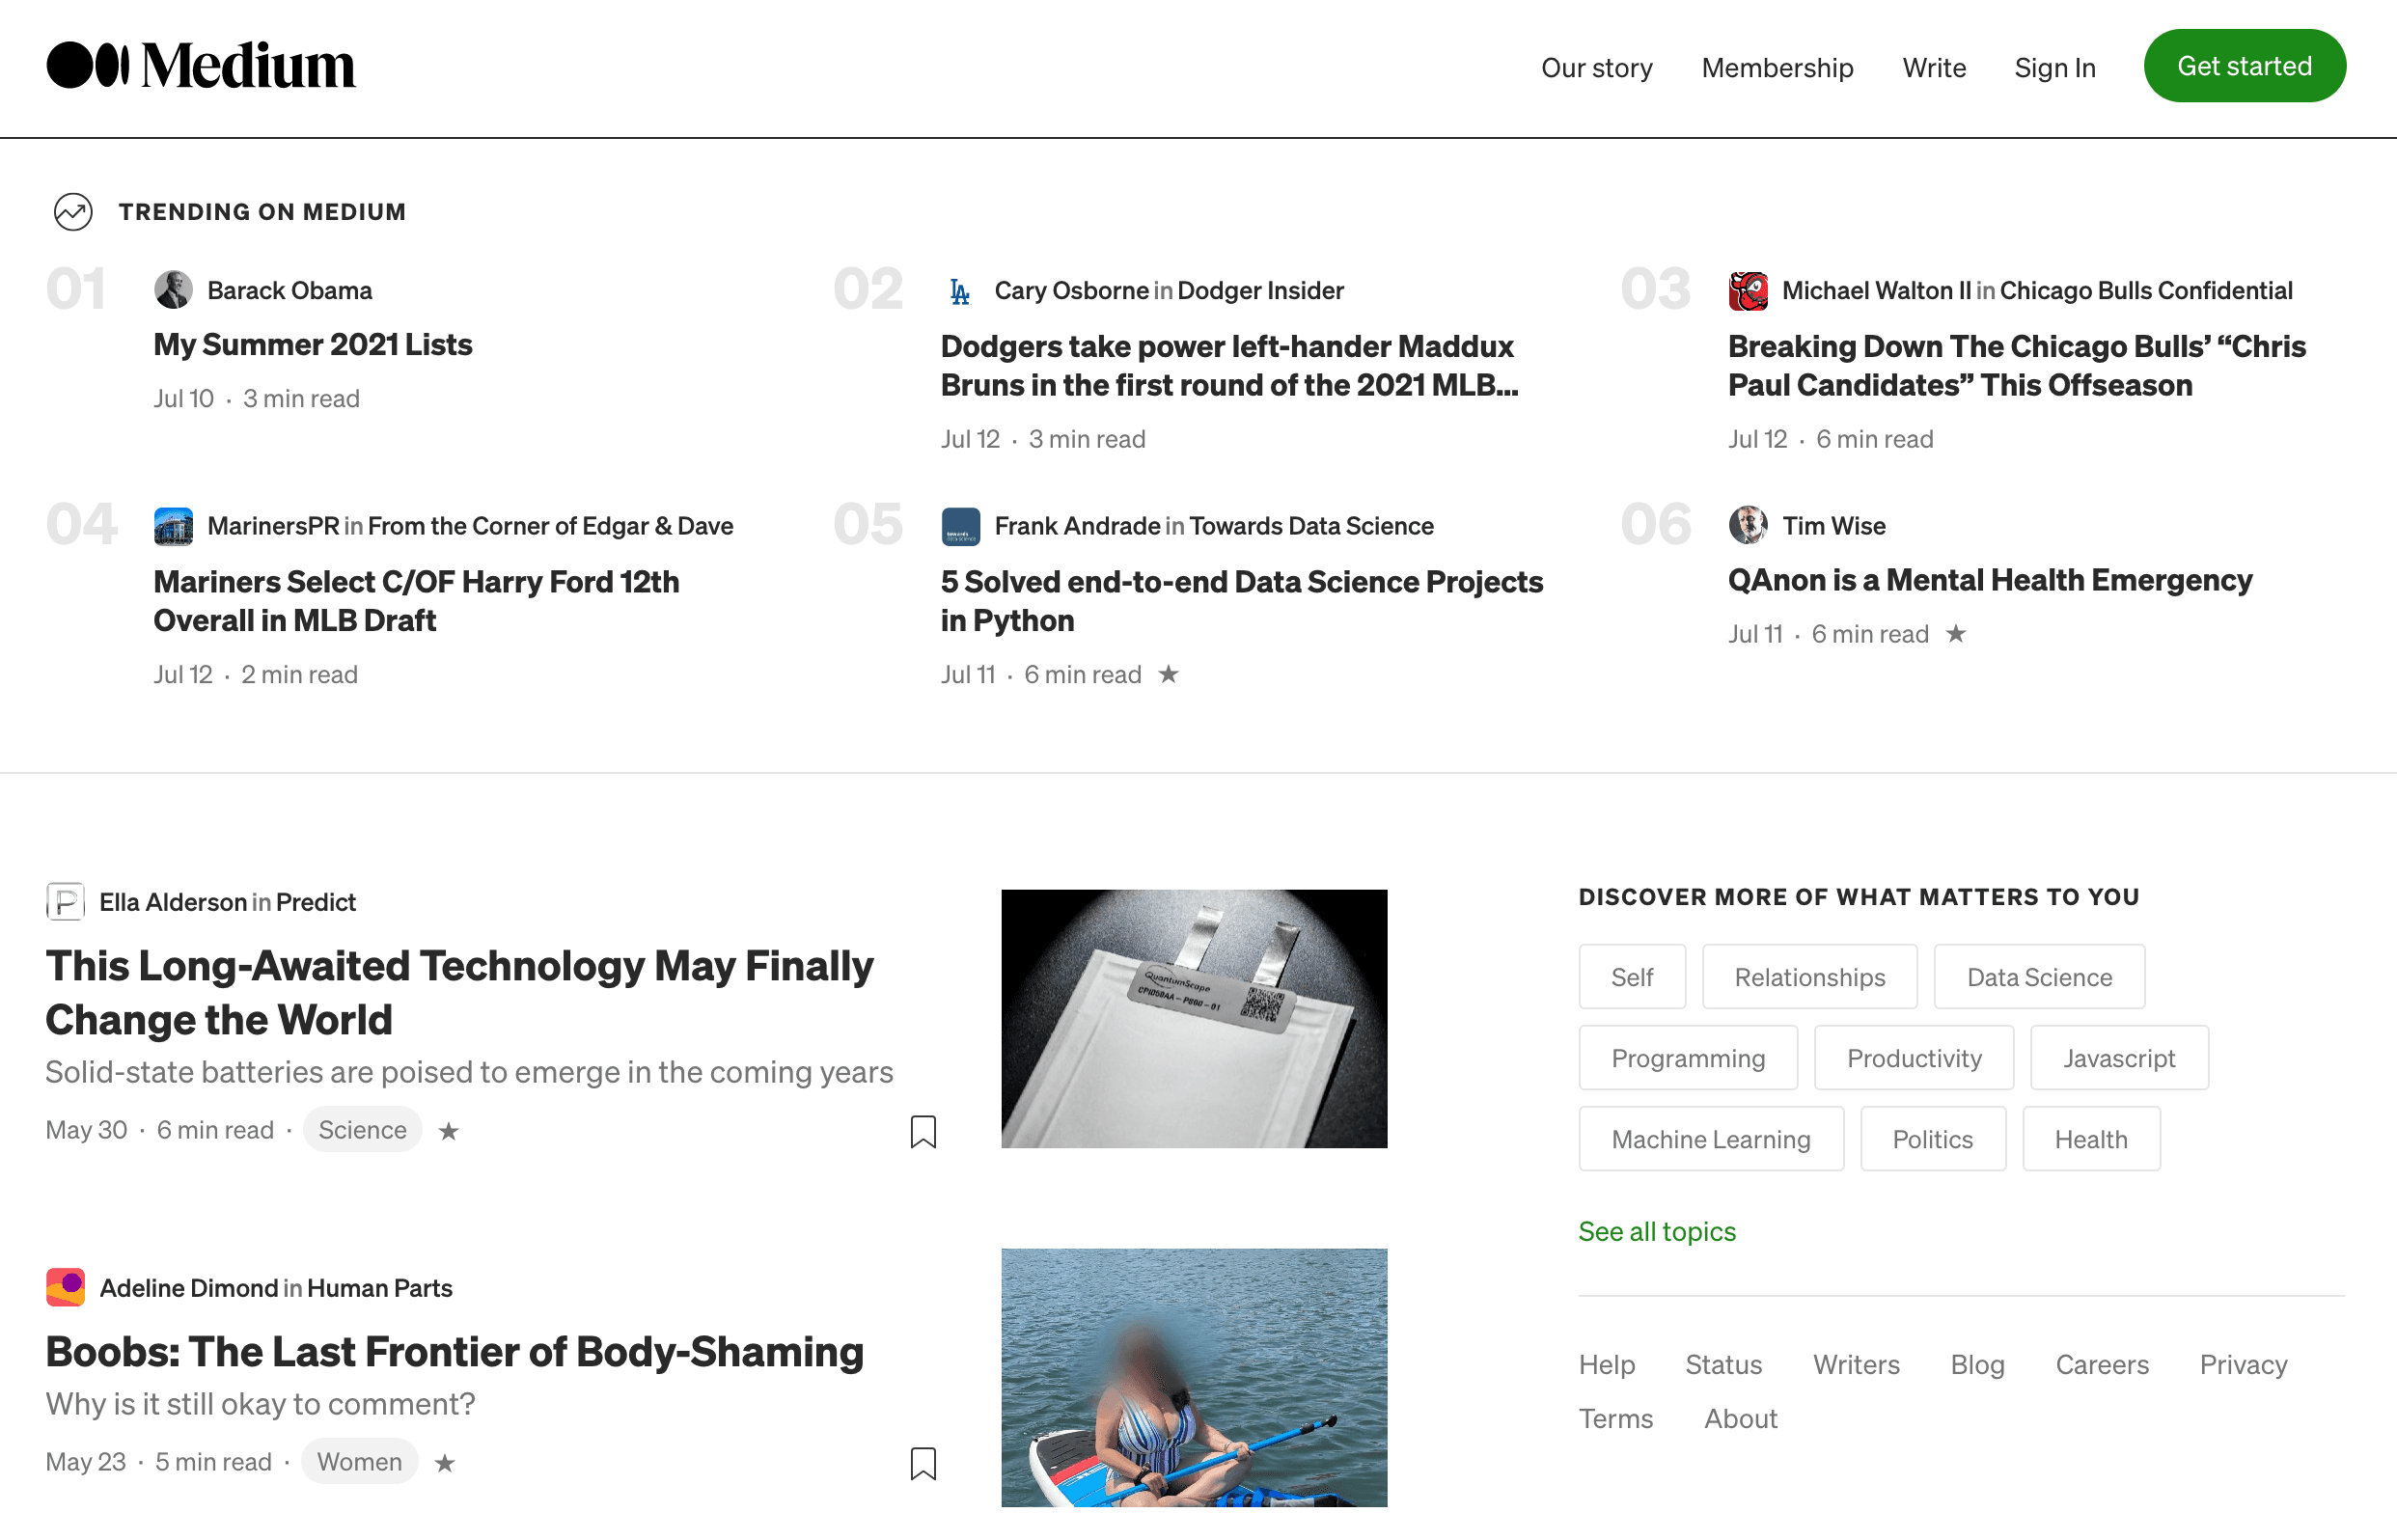Click the Chicago Bulls Confidential avatar
The width and height of the screenshot is (2397, 1540).
tap(1748, 291)
